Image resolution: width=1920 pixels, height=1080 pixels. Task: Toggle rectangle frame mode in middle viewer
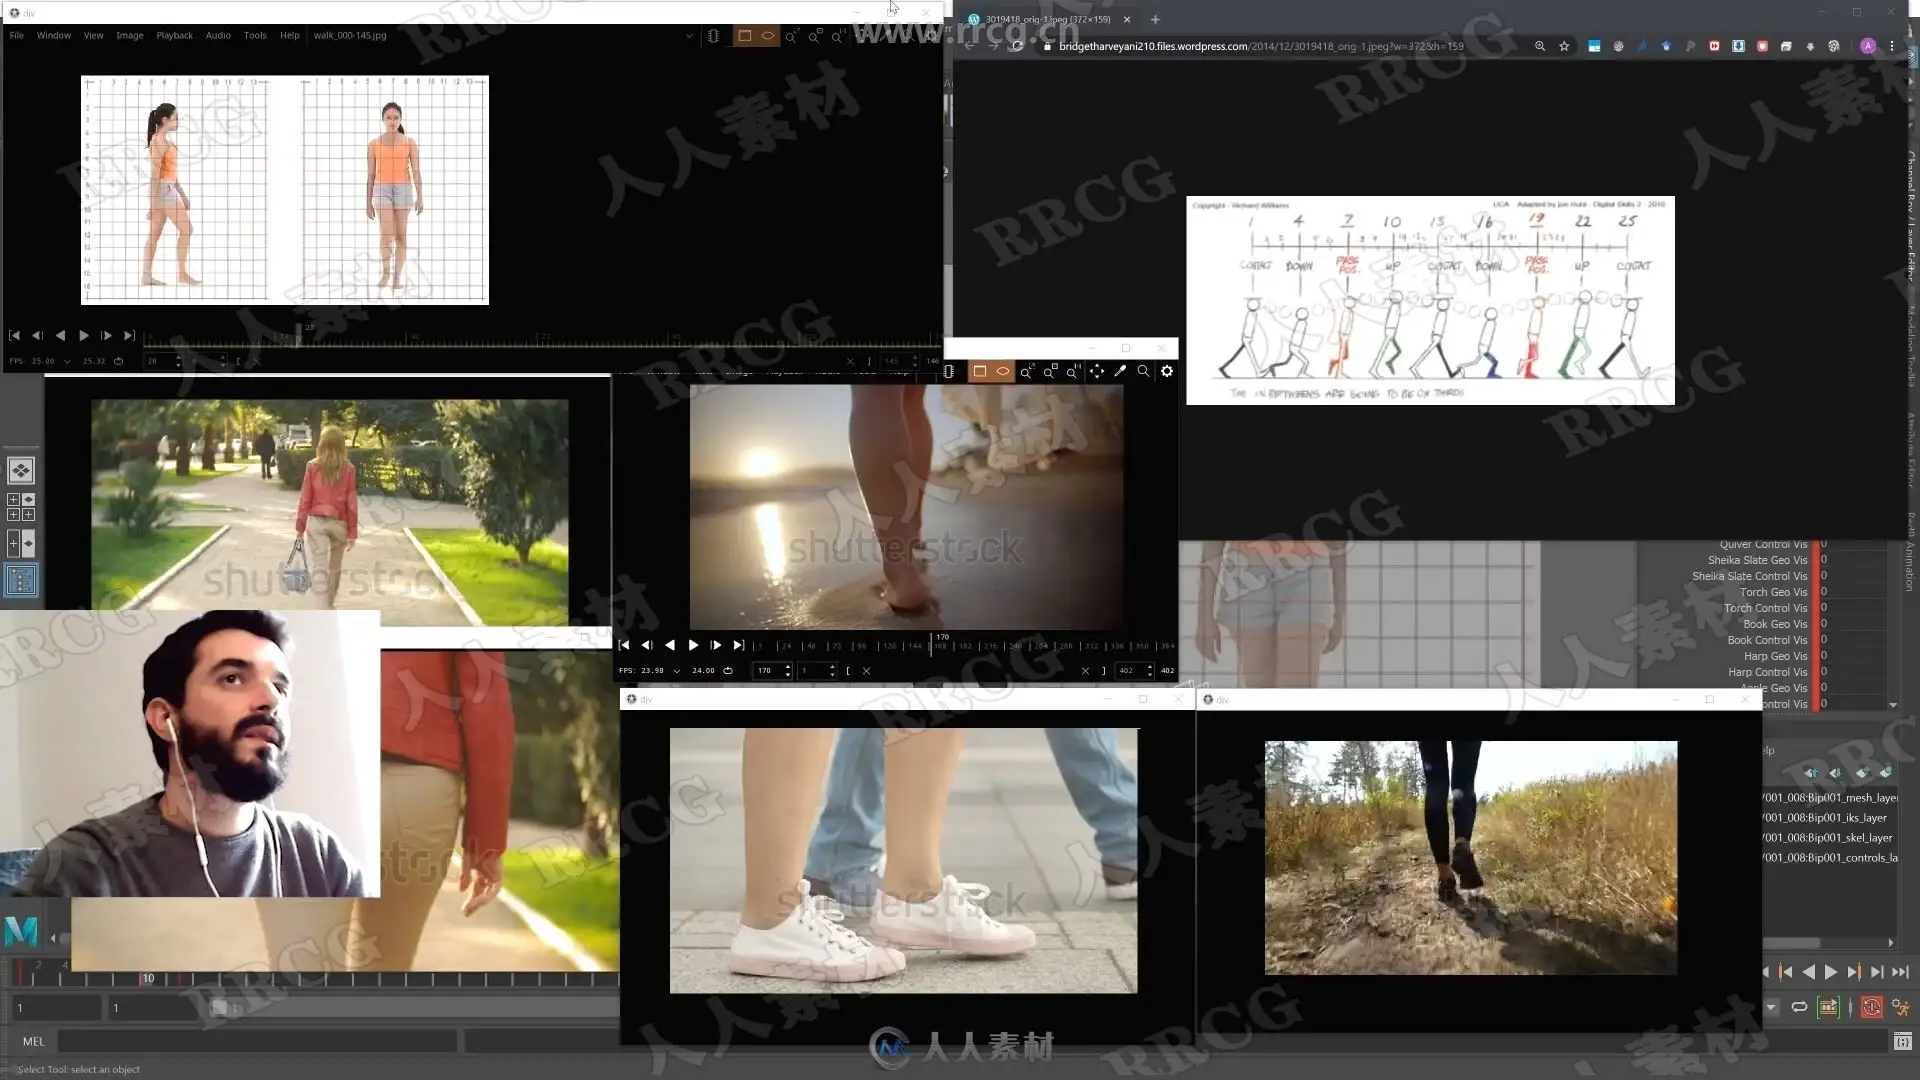pos(979,371)
